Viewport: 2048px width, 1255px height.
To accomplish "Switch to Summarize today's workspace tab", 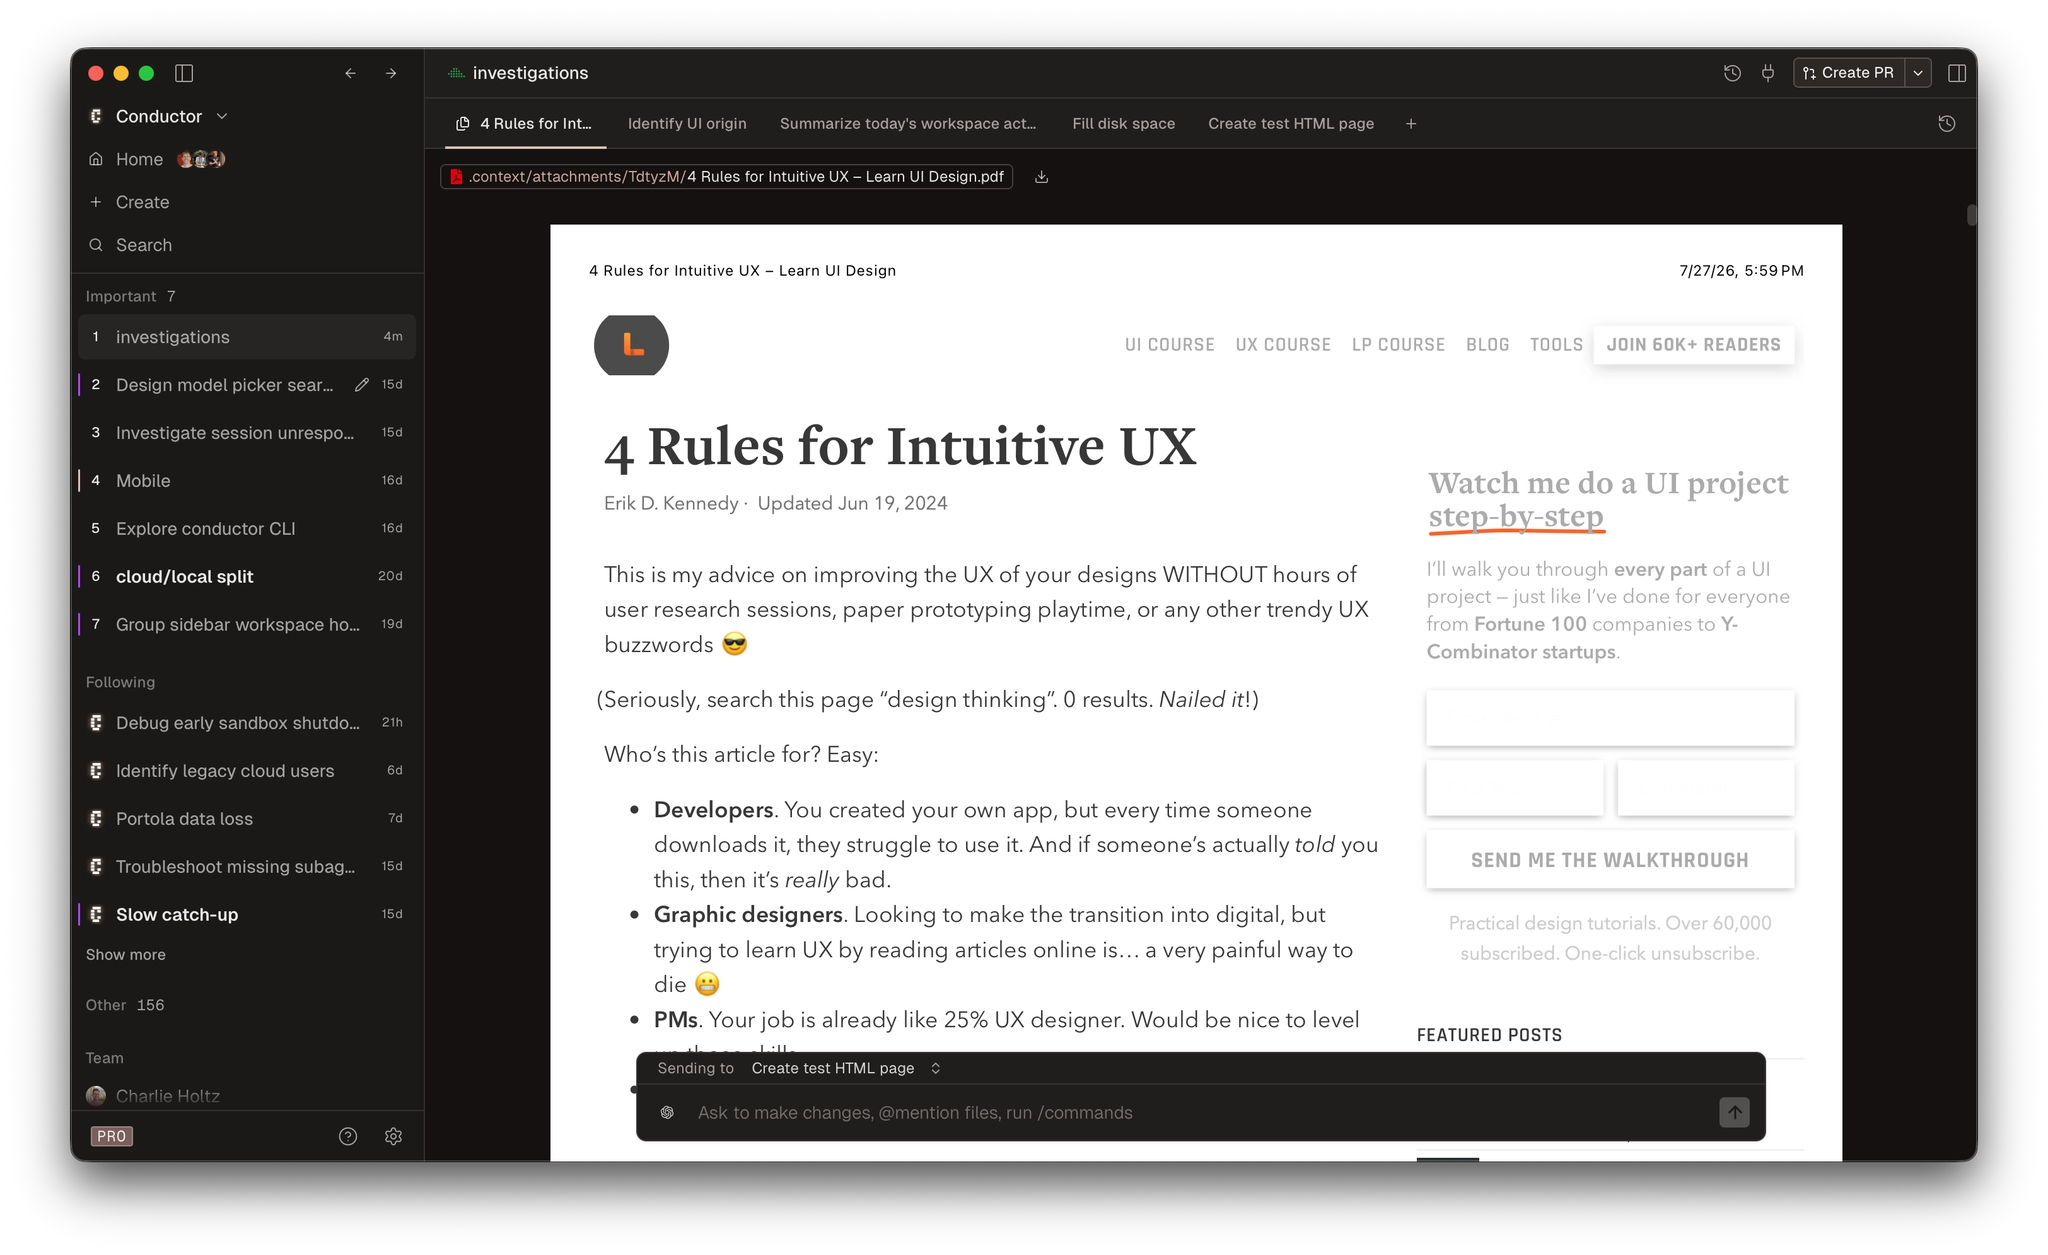I will pos(908,124).
